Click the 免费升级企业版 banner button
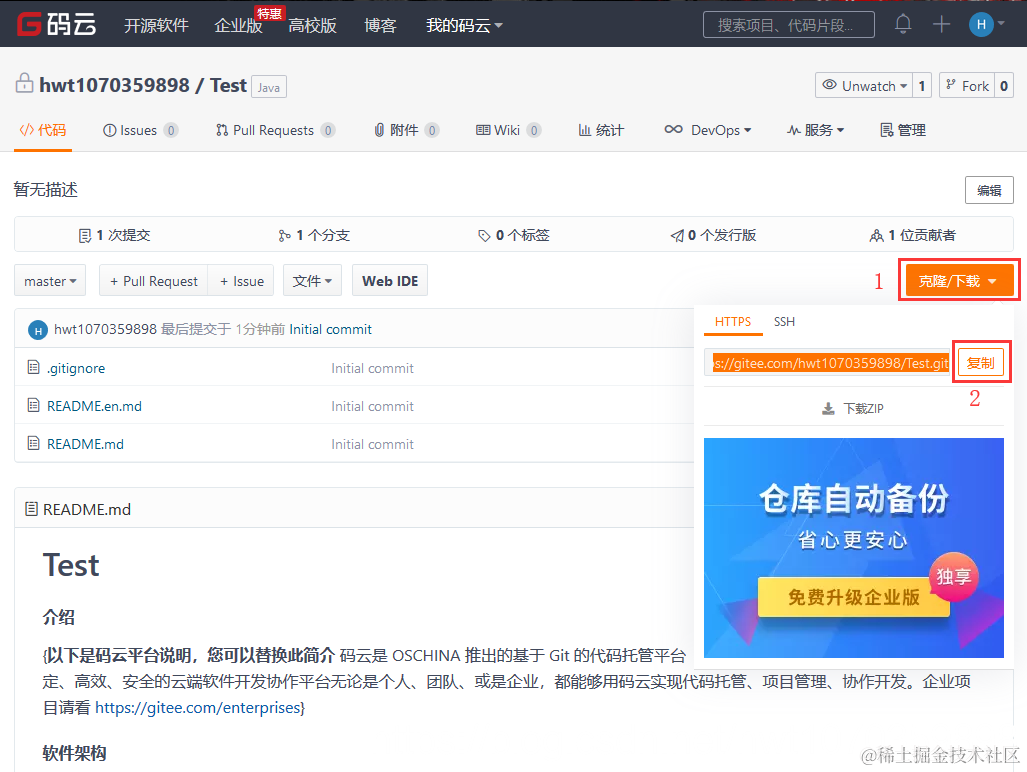Viewport: 1027px width, 772px height. 853,597
